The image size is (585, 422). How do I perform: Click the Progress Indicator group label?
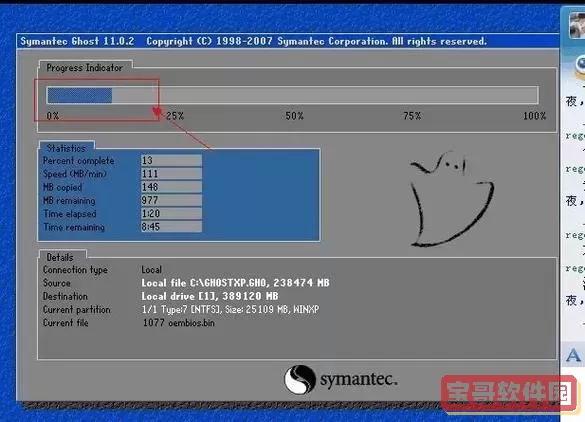(x=84, y=68)
